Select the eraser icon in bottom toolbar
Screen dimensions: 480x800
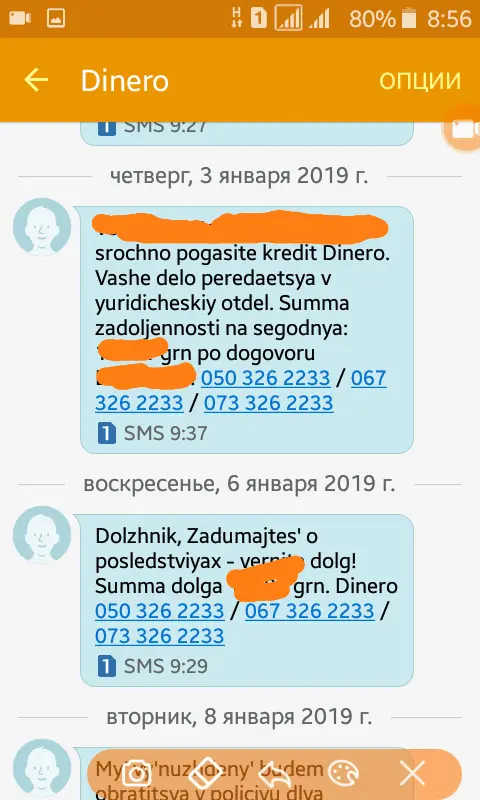click(205, 774)
